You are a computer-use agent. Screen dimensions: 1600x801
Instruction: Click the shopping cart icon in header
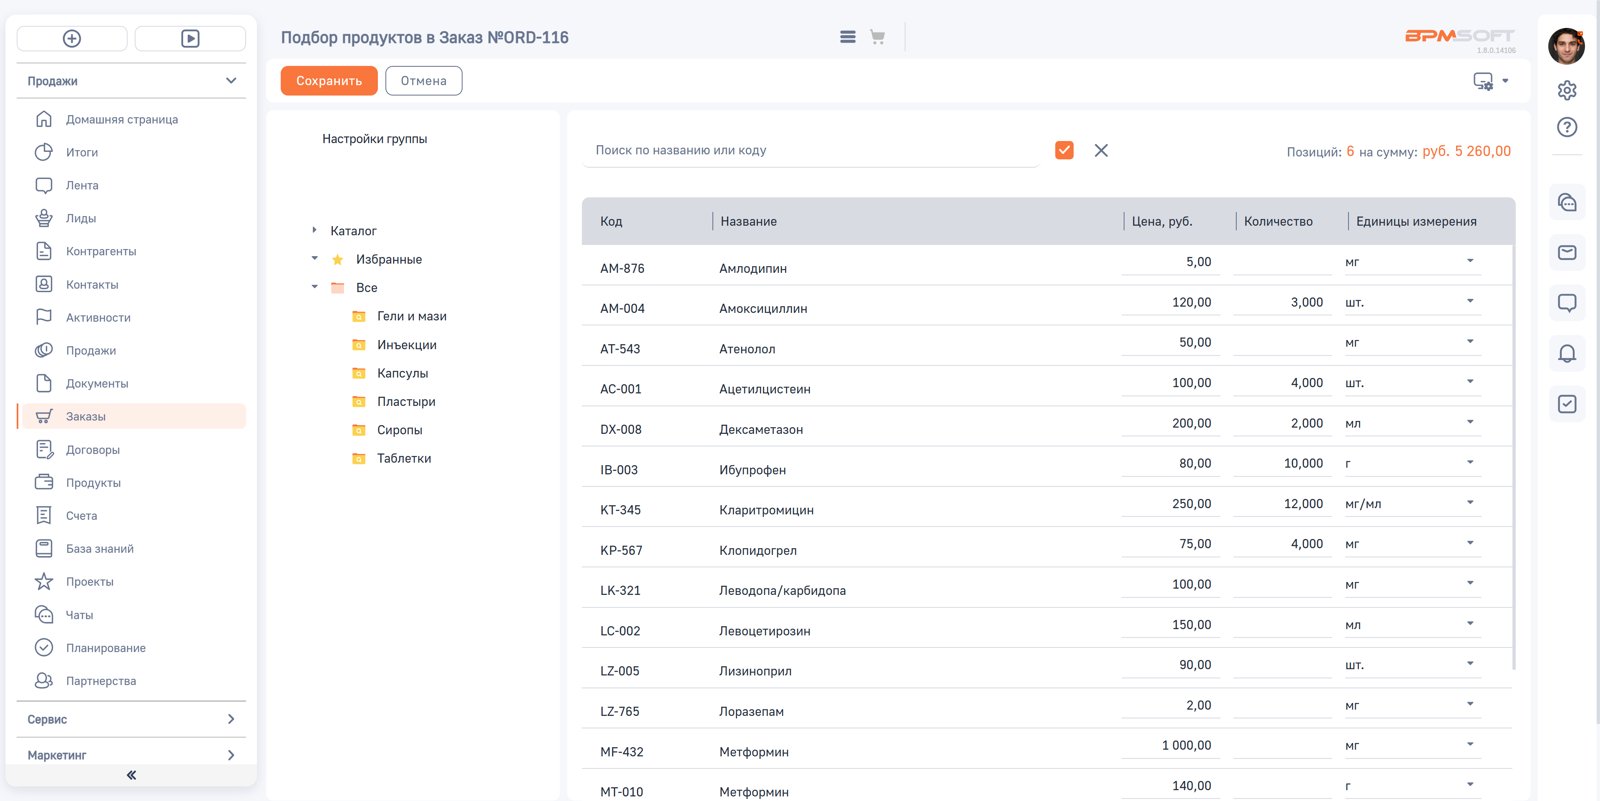pos(877,37)
